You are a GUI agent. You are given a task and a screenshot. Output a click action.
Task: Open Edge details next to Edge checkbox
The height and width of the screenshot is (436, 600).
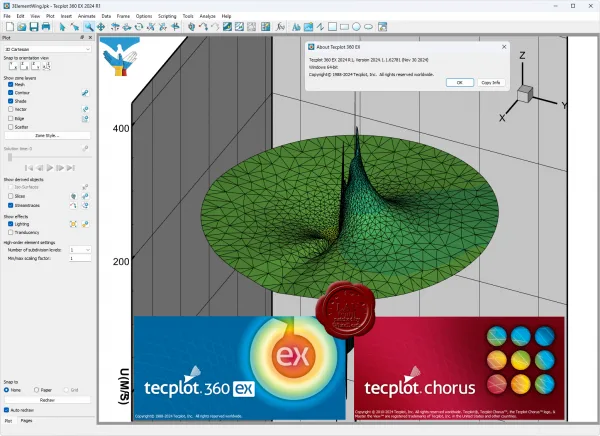tap(85, 119)
